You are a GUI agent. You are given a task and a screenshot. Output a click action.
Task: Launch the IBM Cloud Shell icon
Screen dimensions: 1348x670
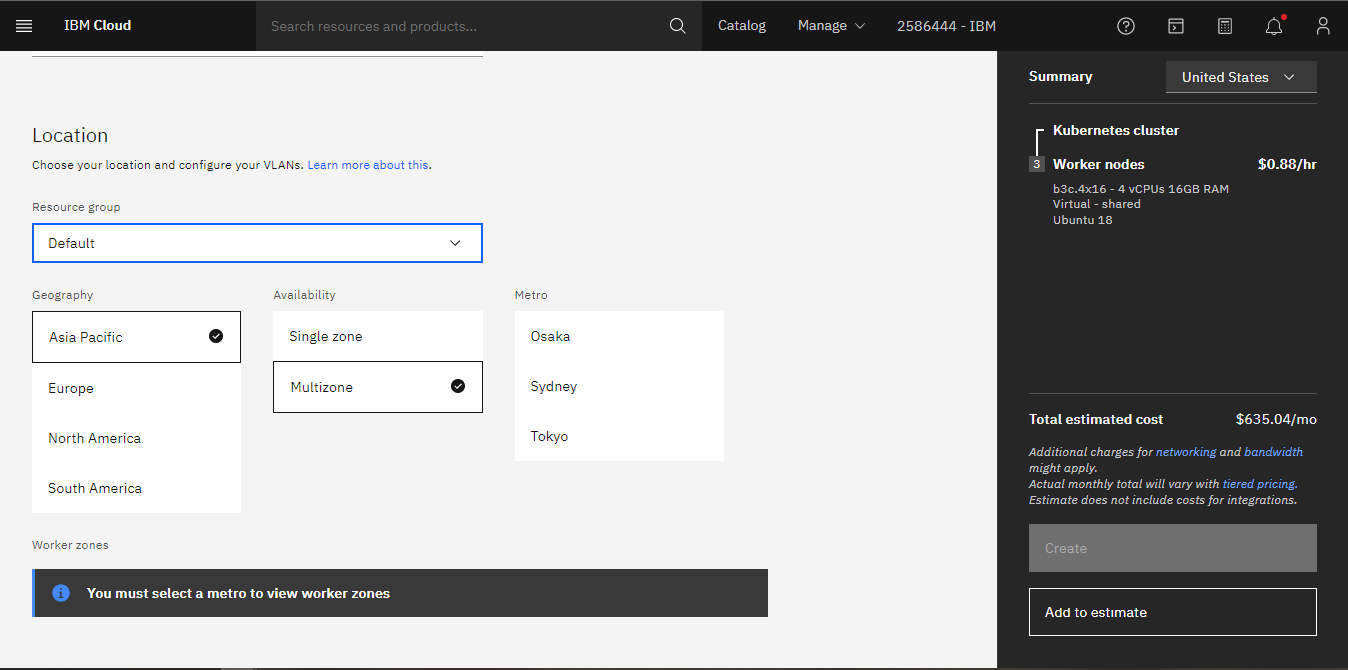click(x=1176, y=26)
